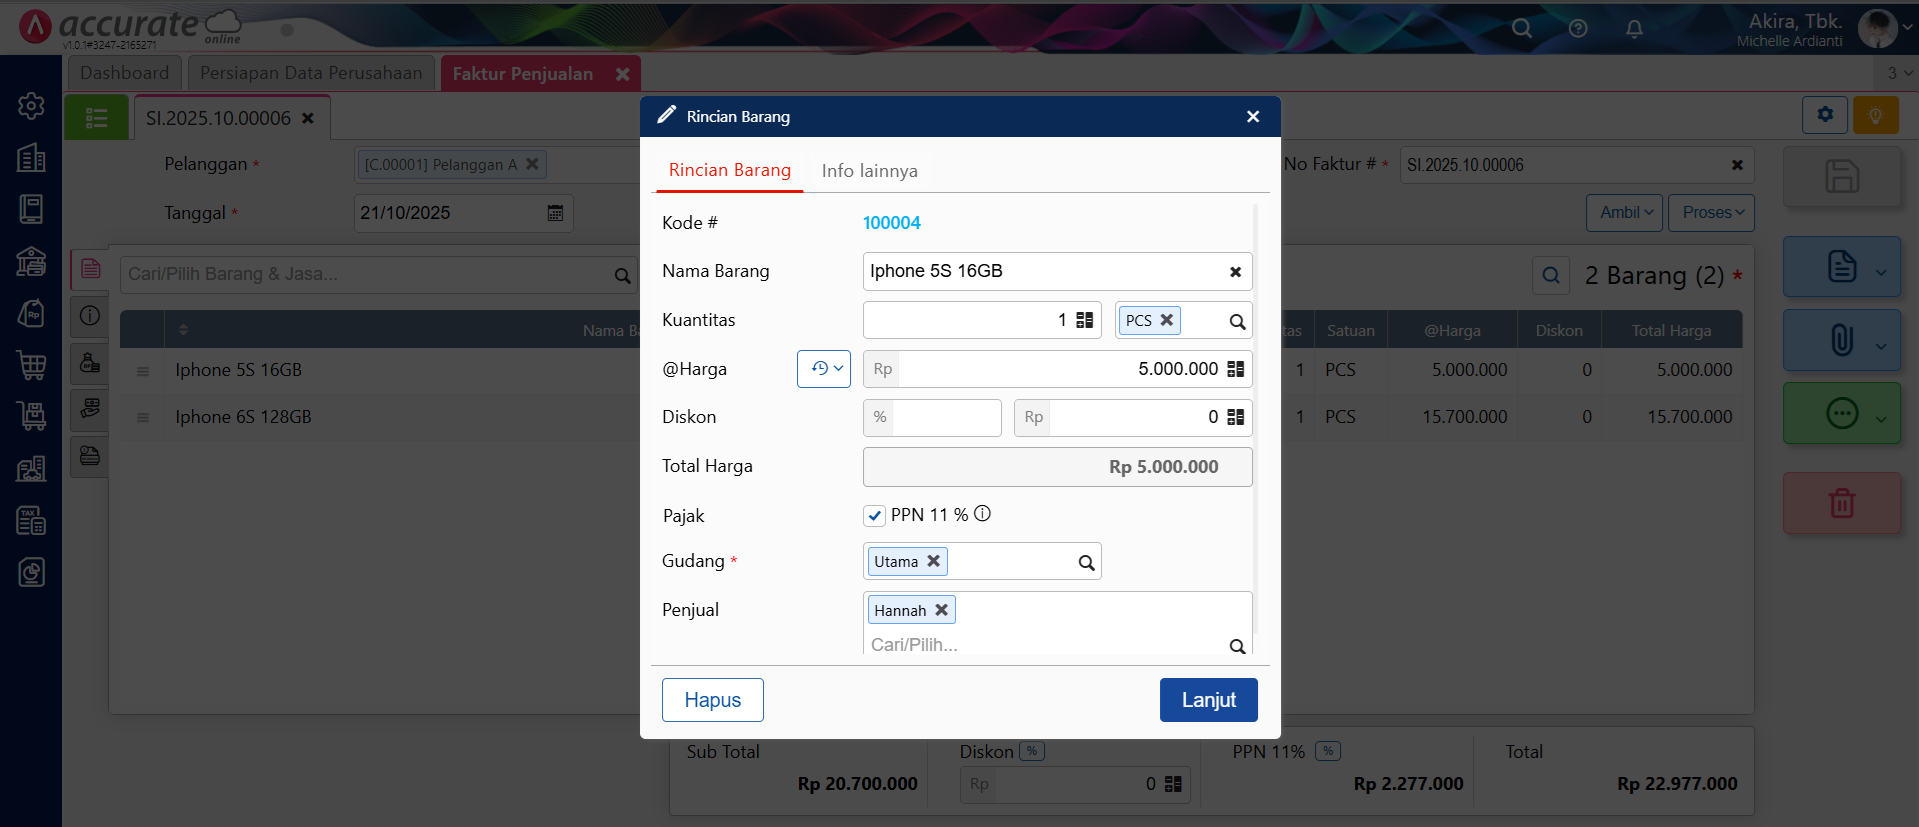Click the search icon in Gudang field
The image size is (1919, 827).
tap(1086, 563)
